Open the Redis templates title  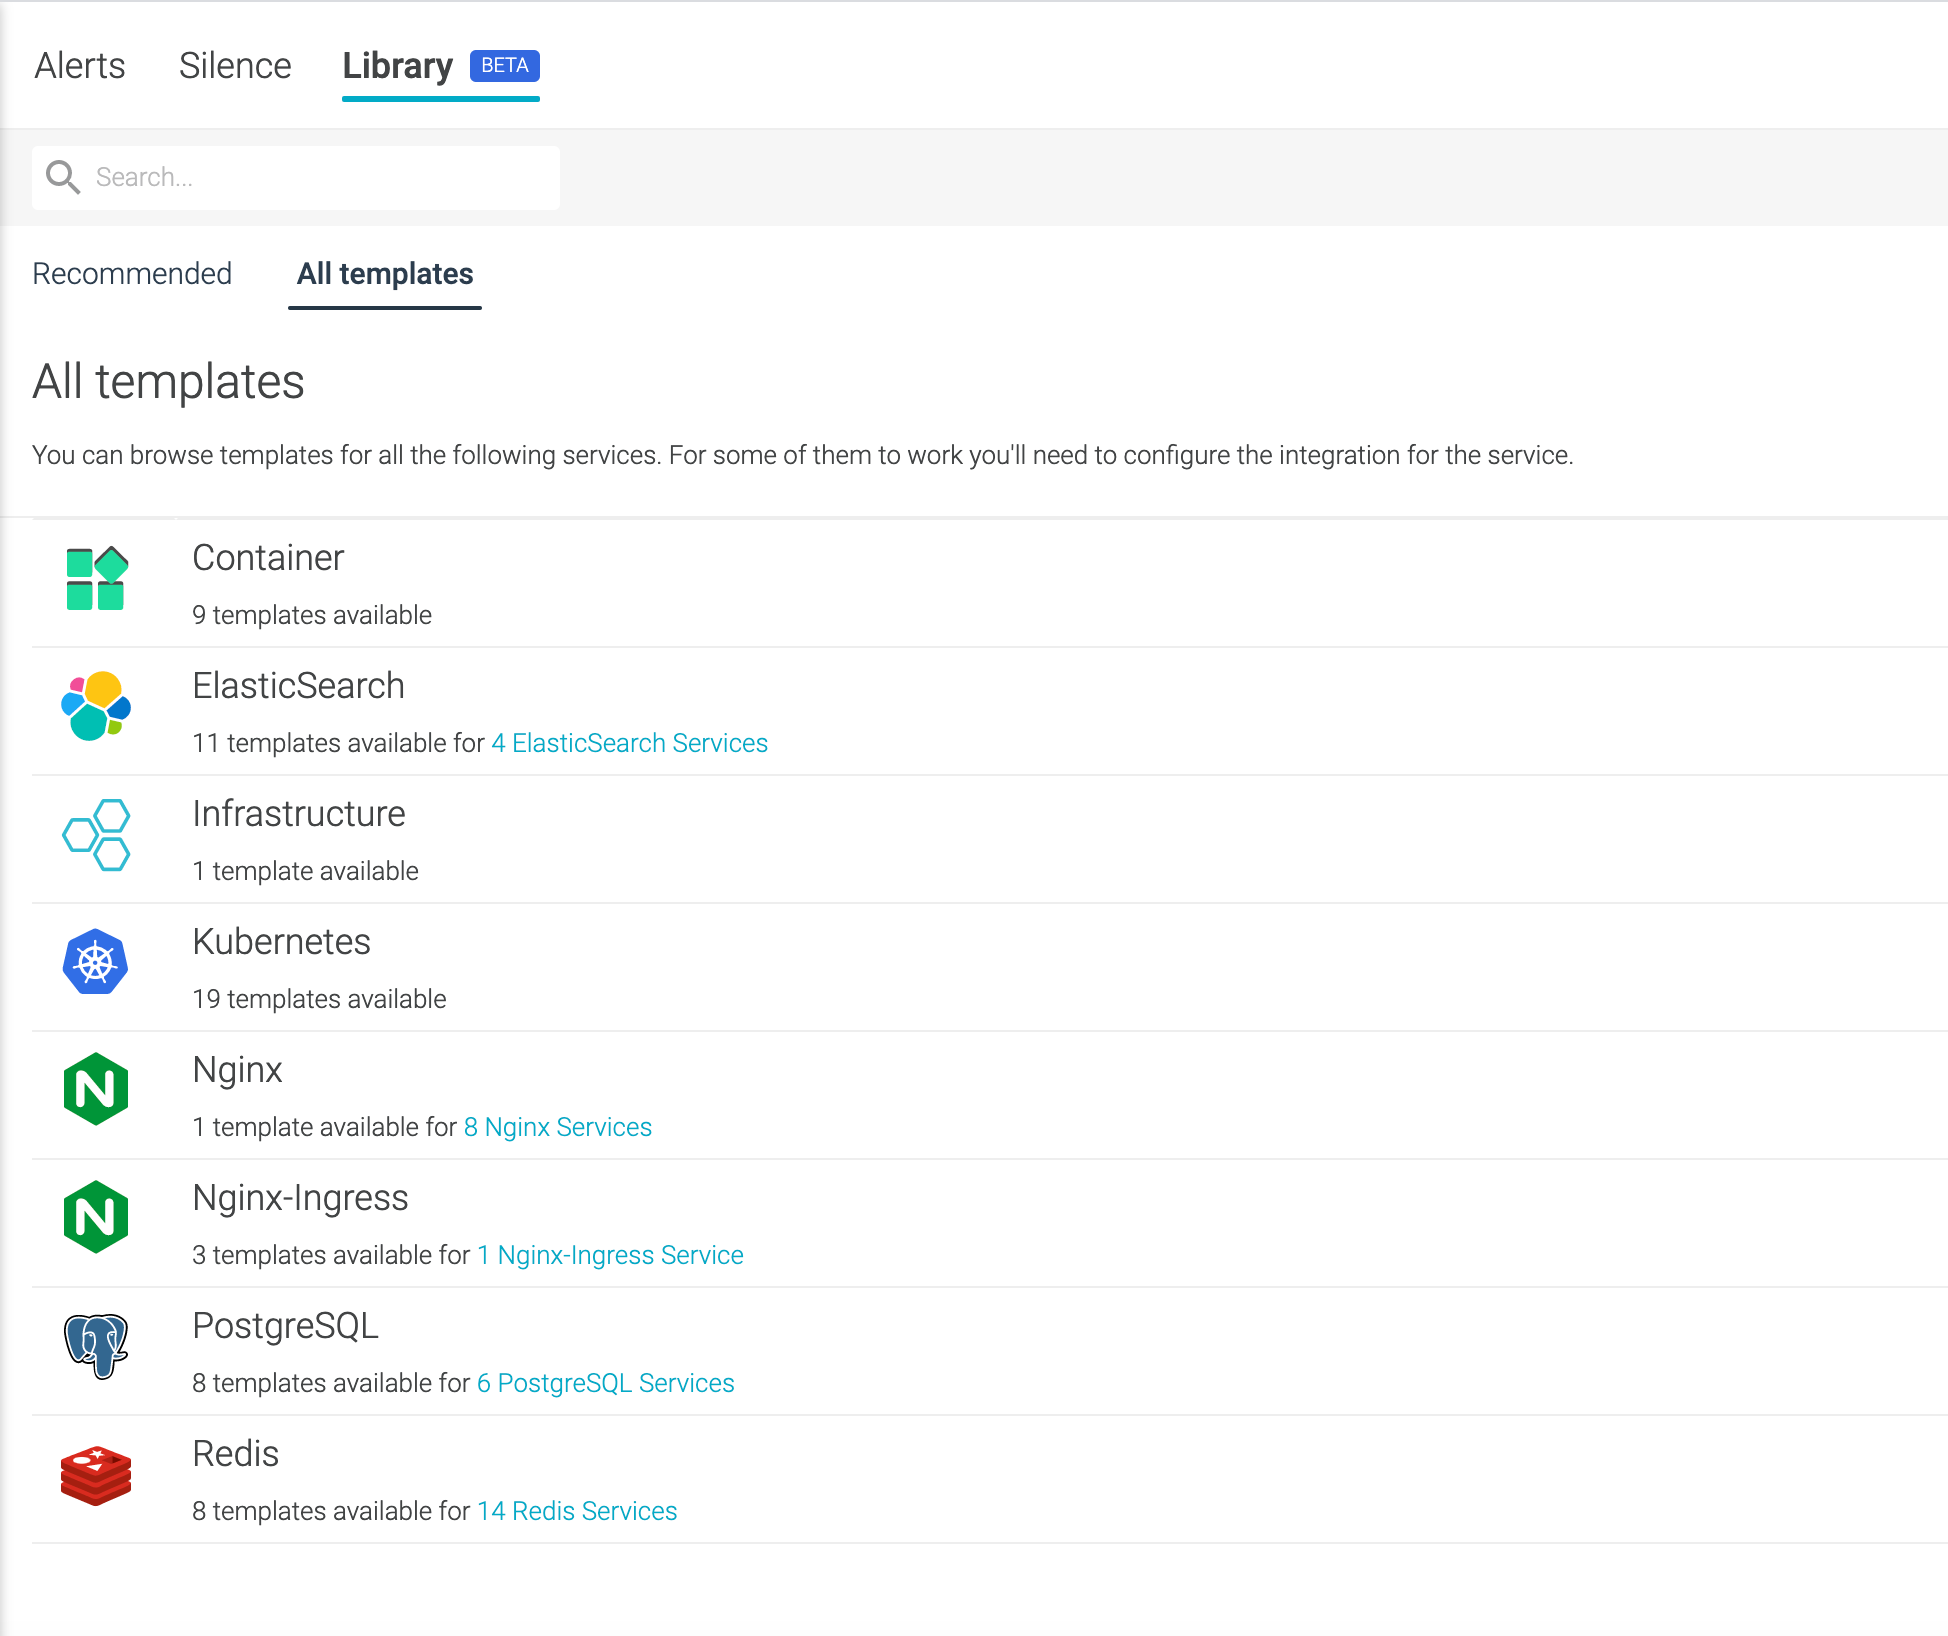click(x=235, y=1454)
